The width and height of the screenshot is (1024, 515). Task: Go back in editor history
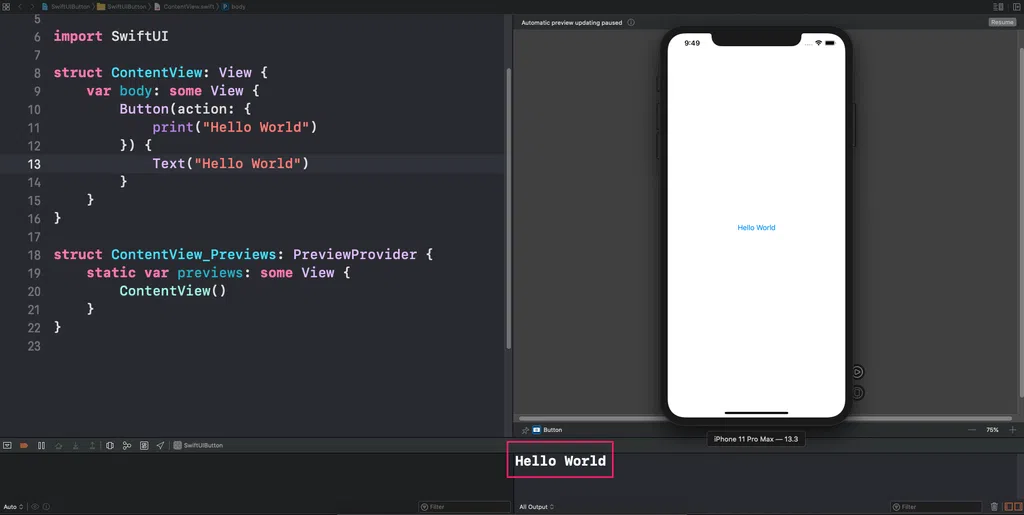point(20,7)
